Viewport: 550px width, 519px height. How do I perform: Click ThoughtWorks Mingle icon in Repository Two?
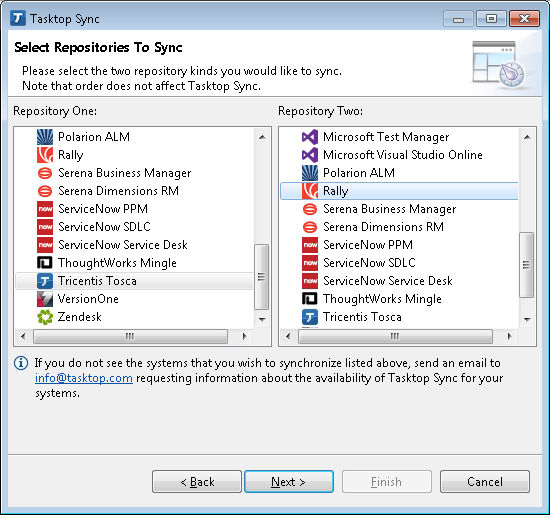[310, 299]
